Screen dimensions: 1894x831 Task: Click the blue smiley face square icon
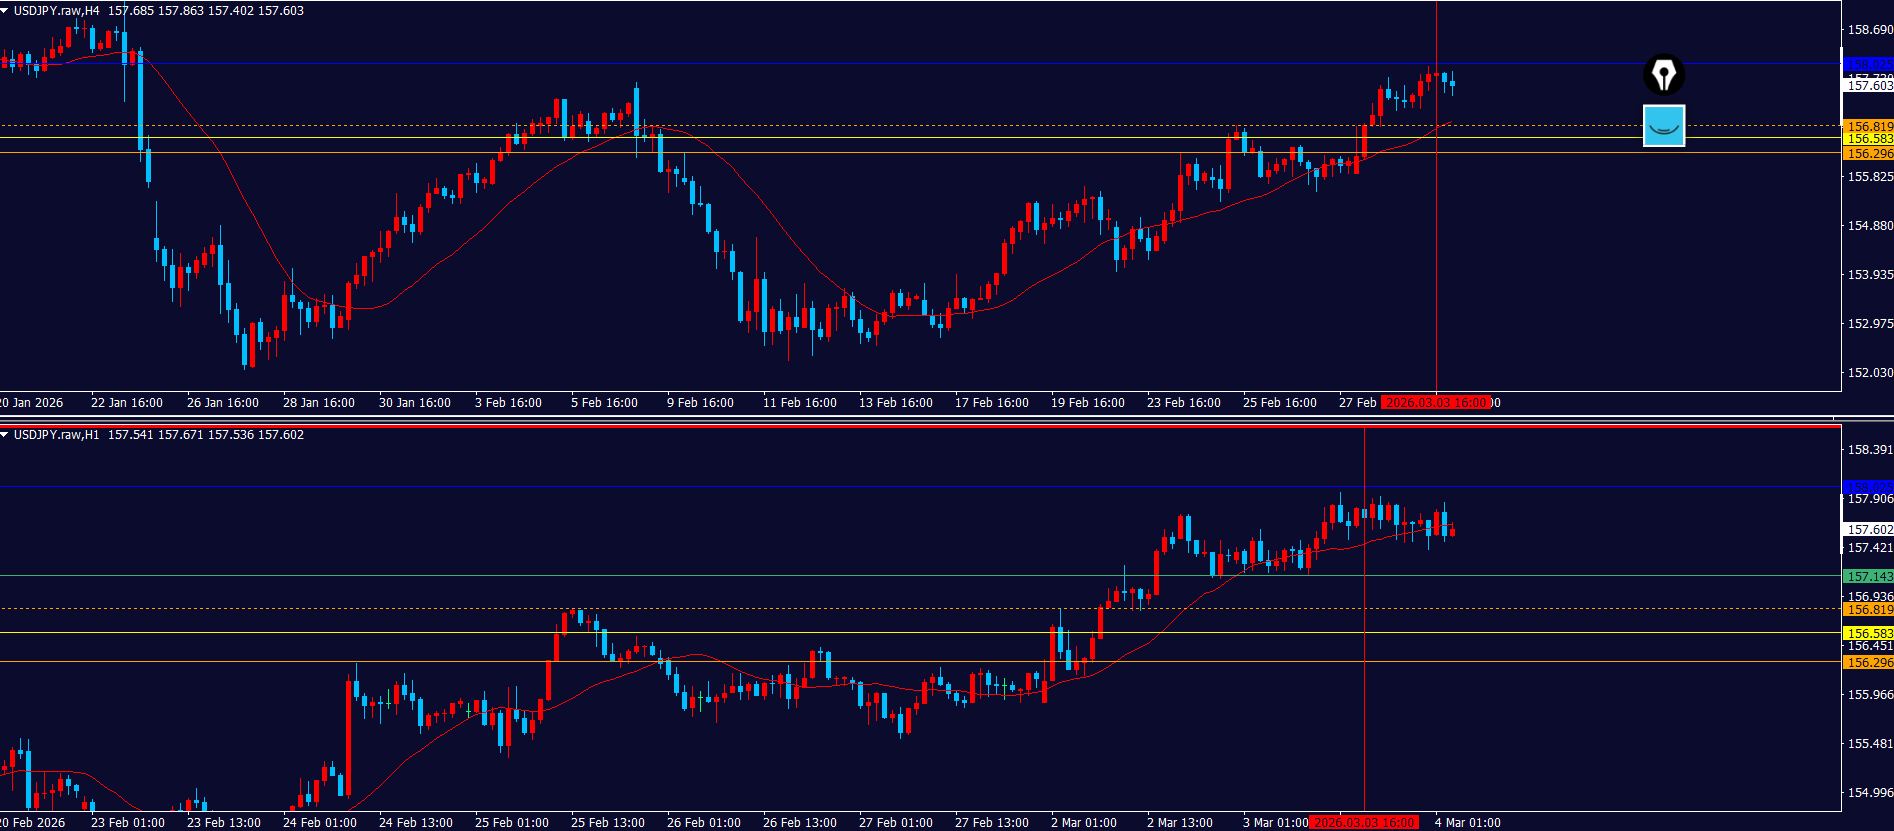coord(1664,126)
